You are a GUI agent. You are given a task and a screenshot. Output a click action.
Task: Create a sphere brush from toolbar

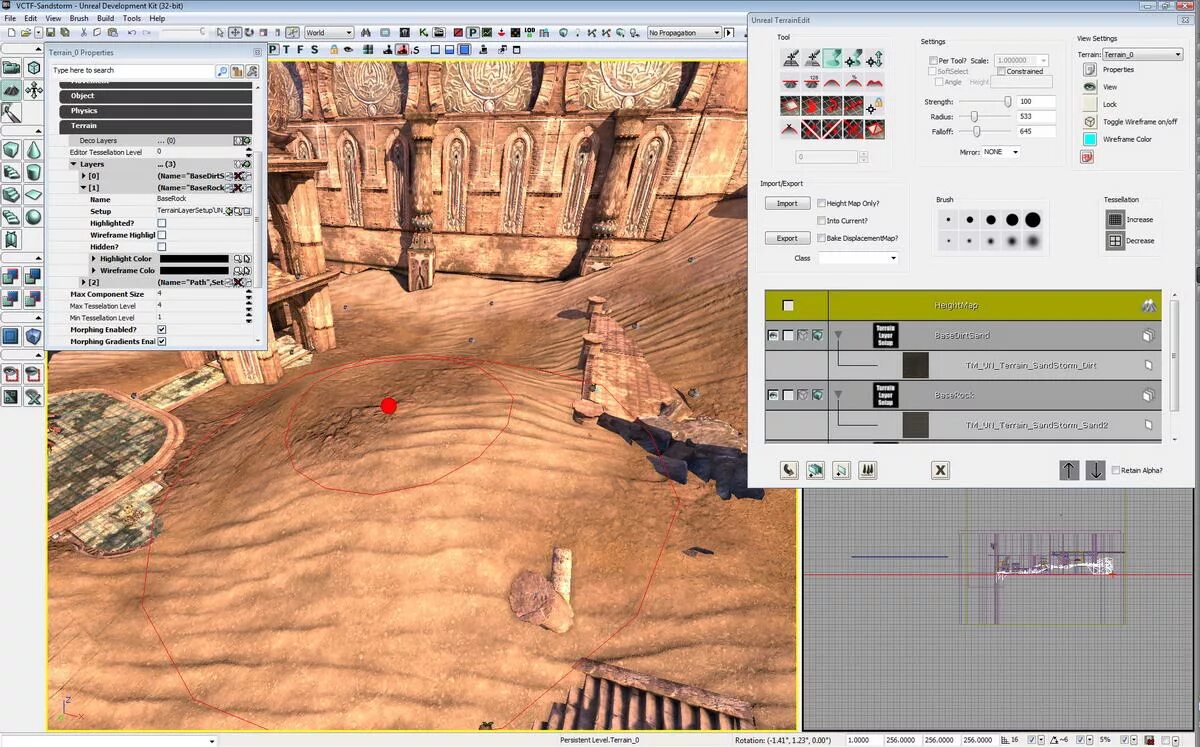pyautogui.click(x=34, y=217)
